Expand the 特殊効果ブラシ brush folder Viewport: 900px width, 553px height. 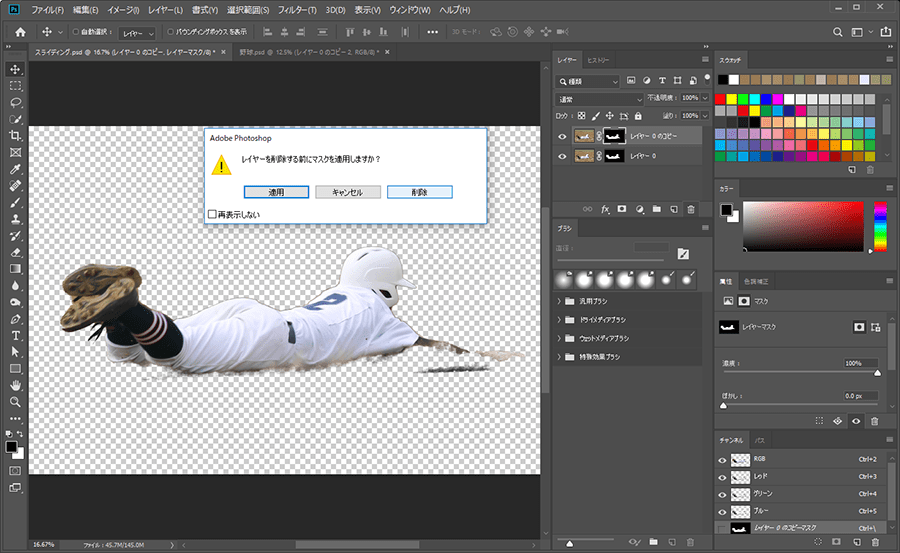559,356
